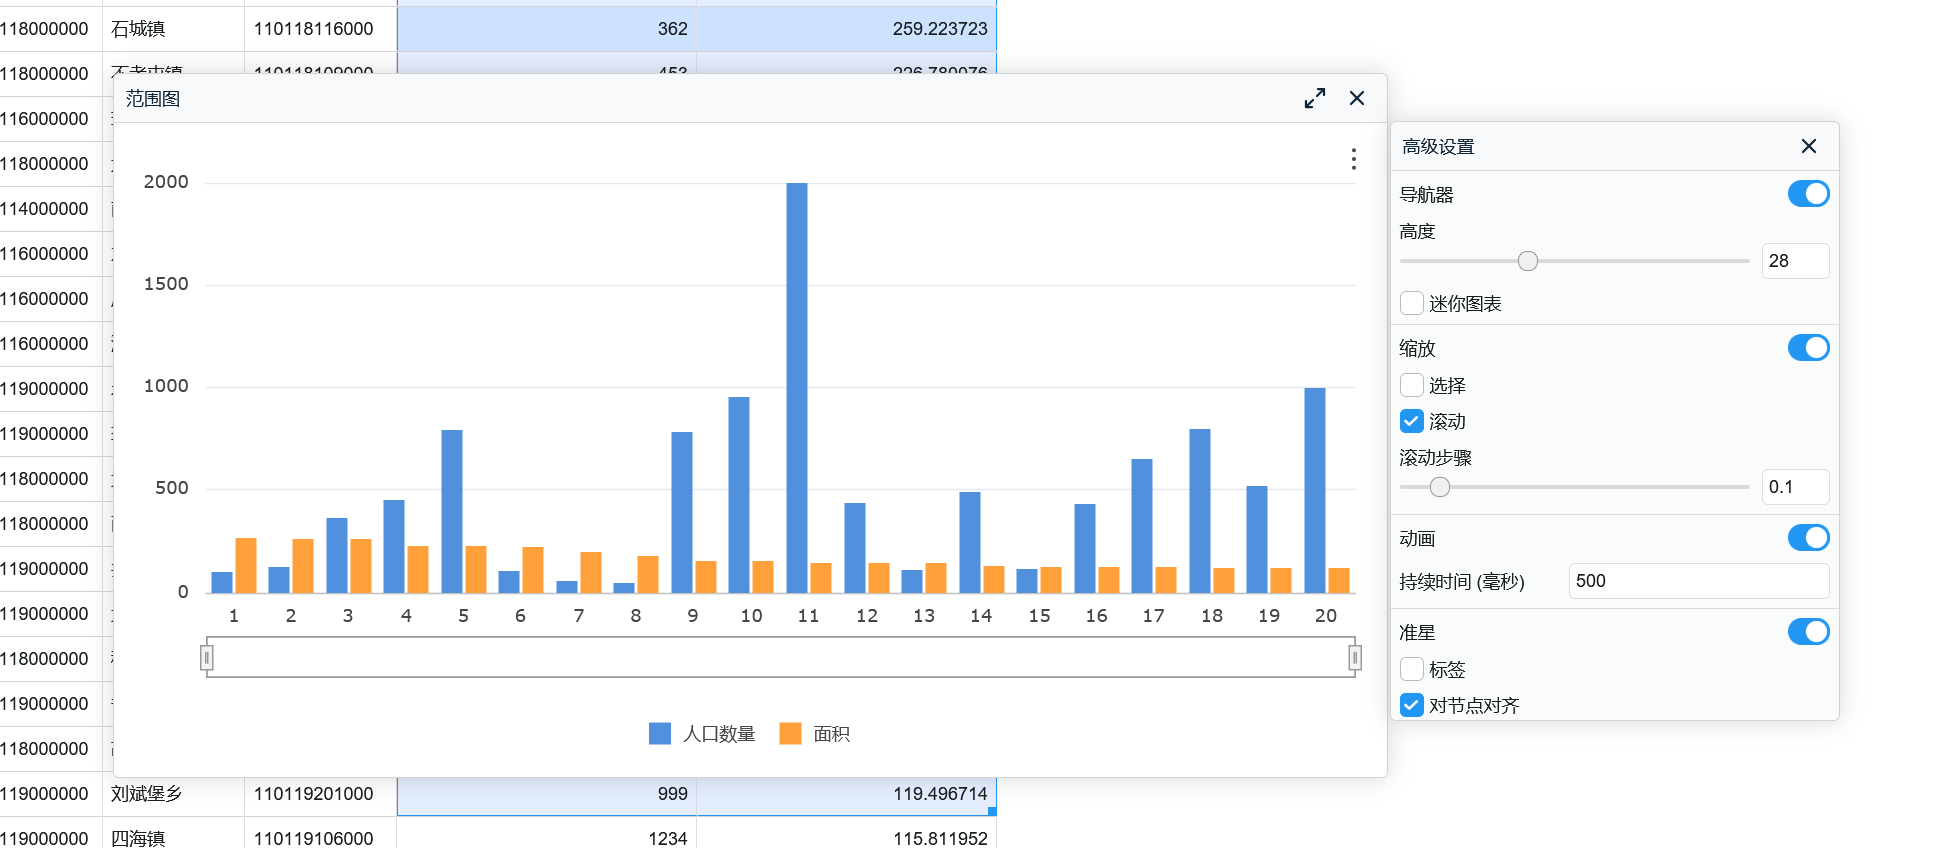
Task: Uncheck 对节点对齐 option
Action: tap(1412, 705)
